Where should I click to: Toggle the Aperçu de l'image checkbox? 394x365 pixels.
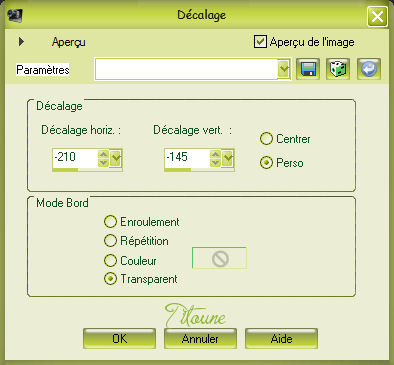[x=260, y=42]
